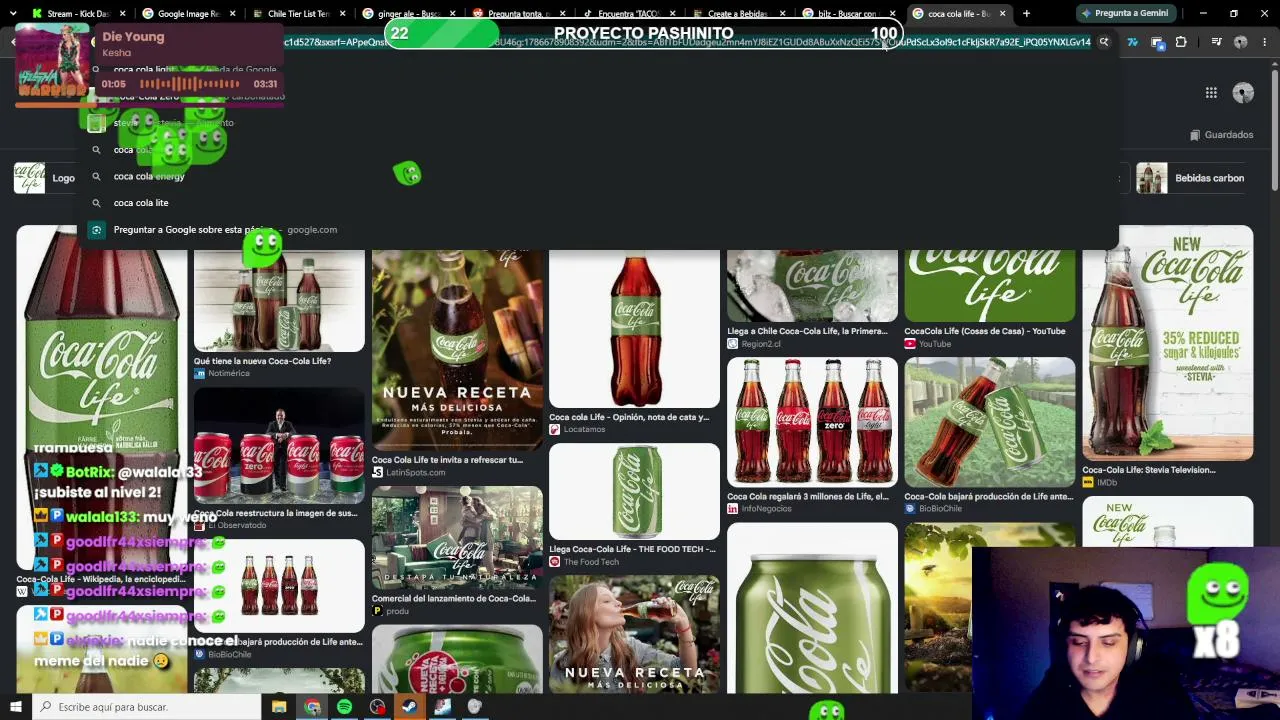Click the LatinSpots.com source icon
The height and width of the screenshot is (720, 1280).
click(x=377, y=473)
